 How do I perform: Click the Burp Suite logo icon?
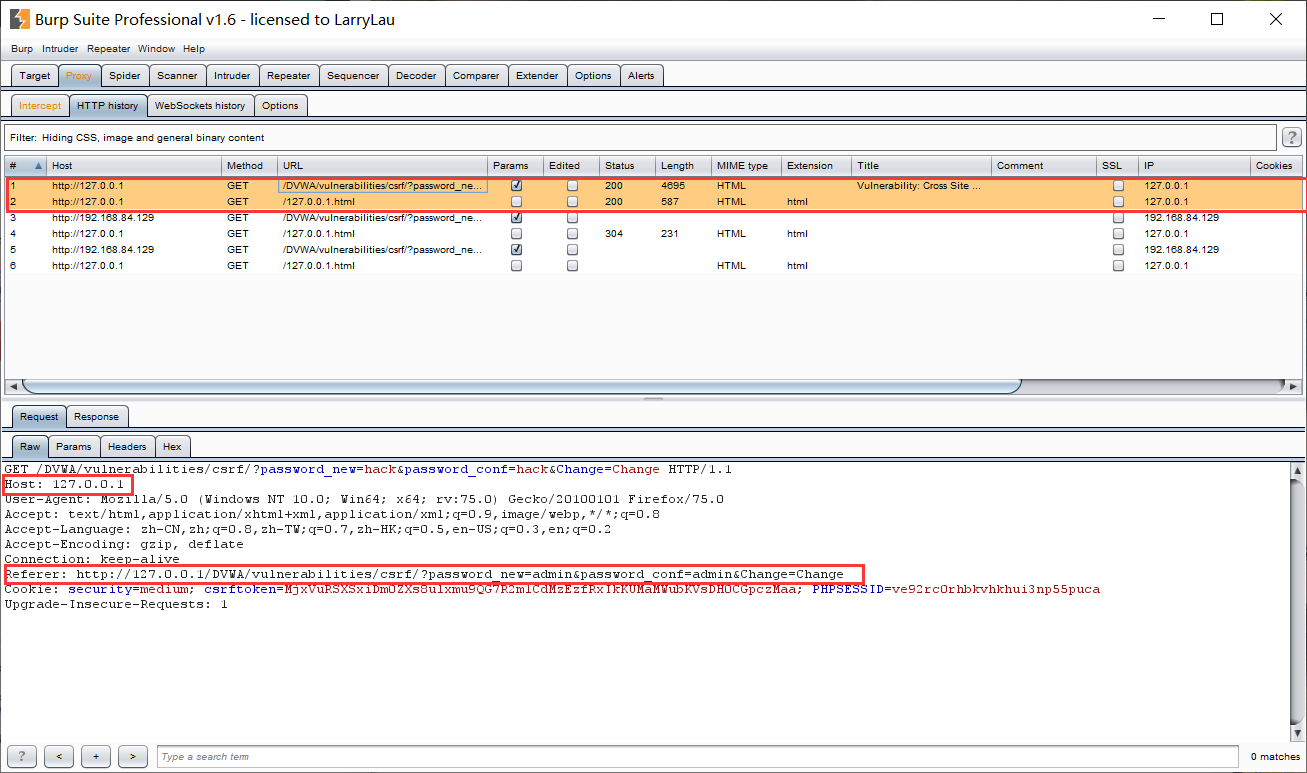point(19,19)
